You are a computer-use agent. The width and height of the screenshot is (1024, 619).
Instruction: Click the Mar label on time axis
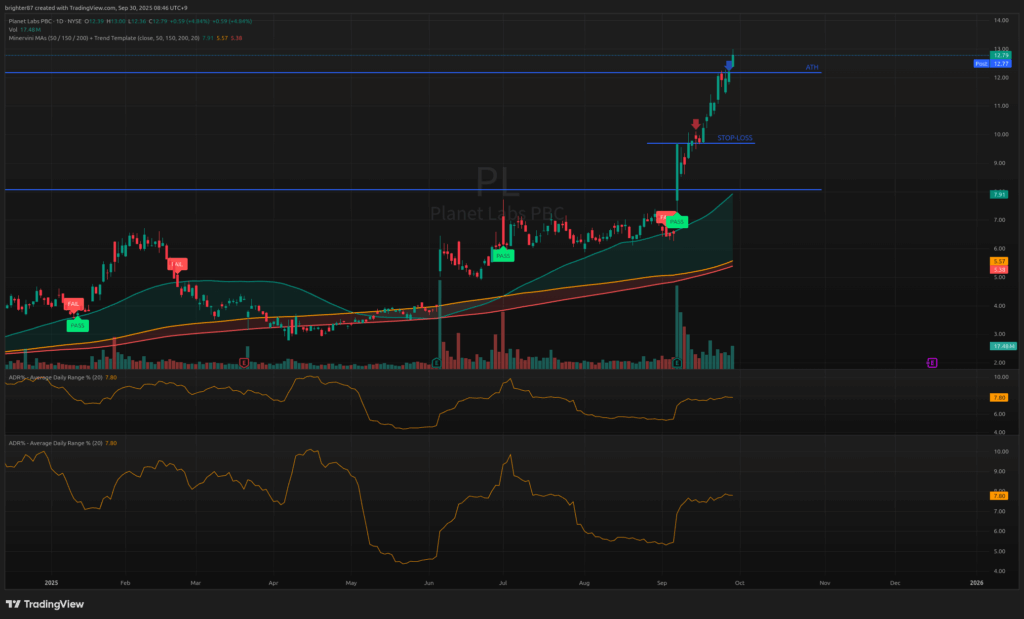click(195, 582)
